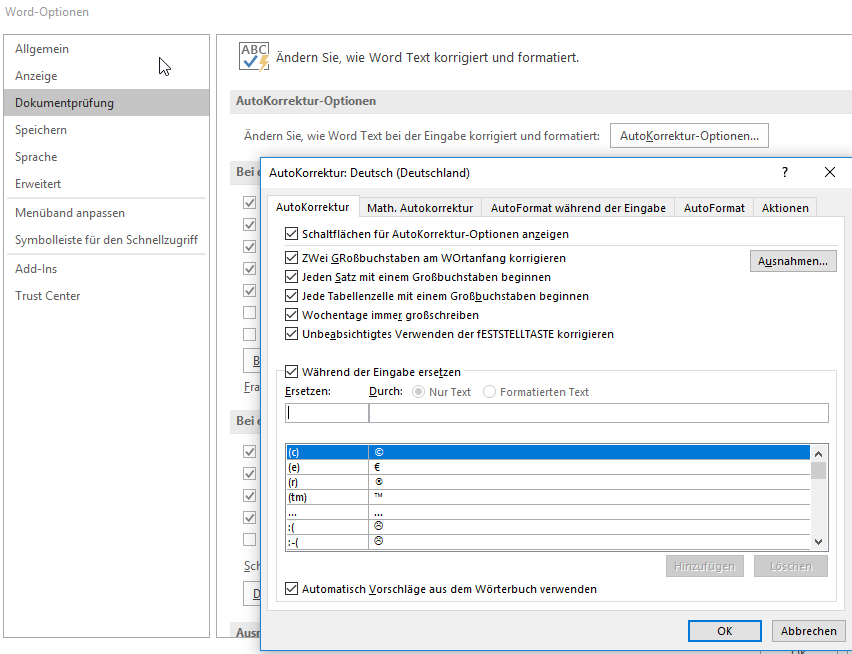The image size is (852, 654).
Task: Click the Durch input field
Action: pos(599,413)
